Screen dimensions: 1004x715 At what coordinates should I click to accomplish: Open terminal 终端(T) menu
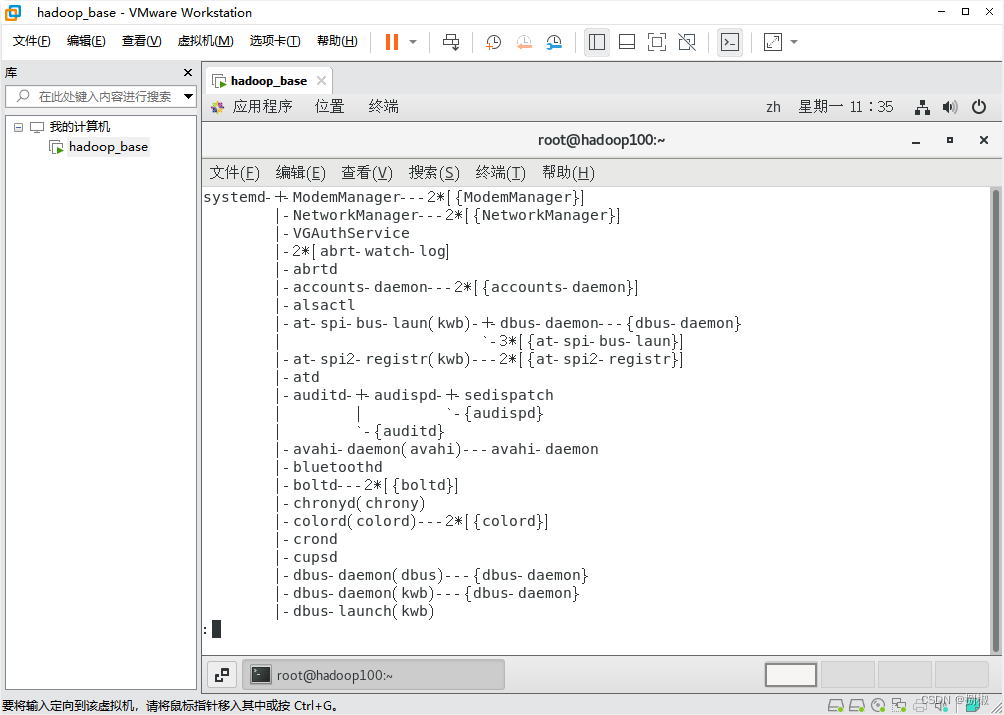tap(501, 172)
